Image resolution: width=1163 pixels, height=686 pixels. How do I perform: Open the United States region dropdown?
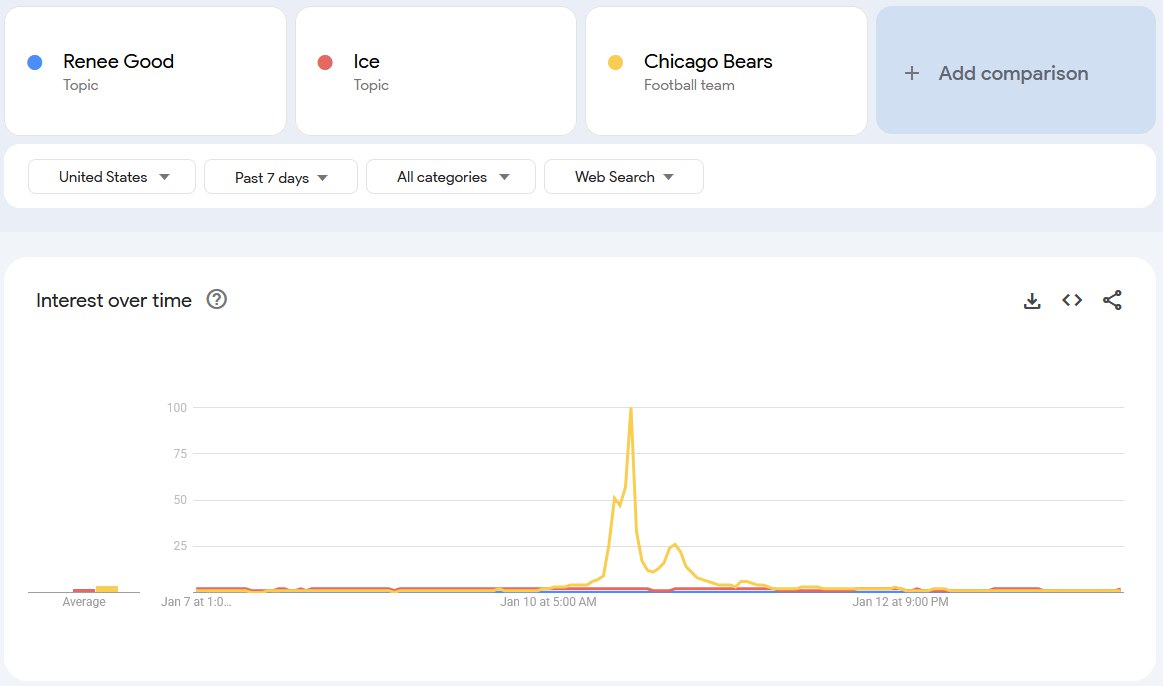click(112, 177)
